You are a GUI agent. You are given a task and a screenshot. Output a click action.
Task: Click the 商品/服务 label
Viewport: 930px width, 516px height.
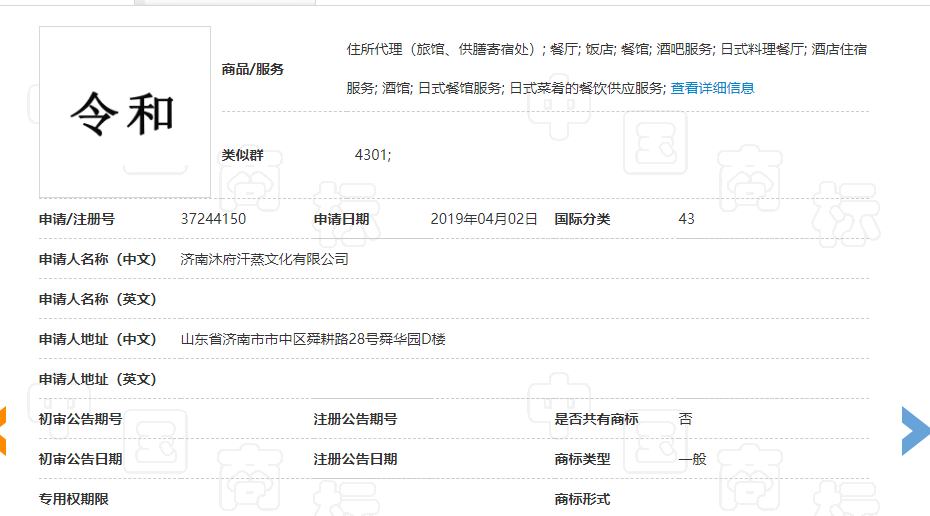click(x=253, y=69)
